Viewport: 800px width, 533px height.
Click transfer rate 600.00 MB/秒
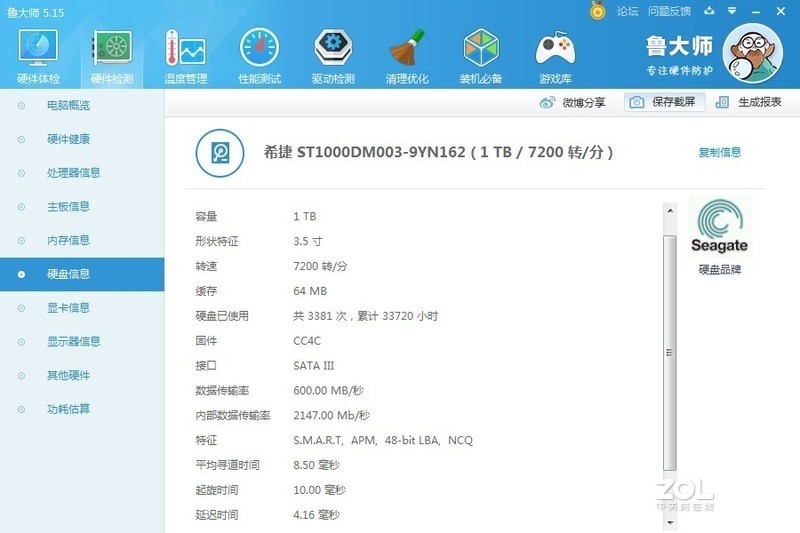(328, 391)
